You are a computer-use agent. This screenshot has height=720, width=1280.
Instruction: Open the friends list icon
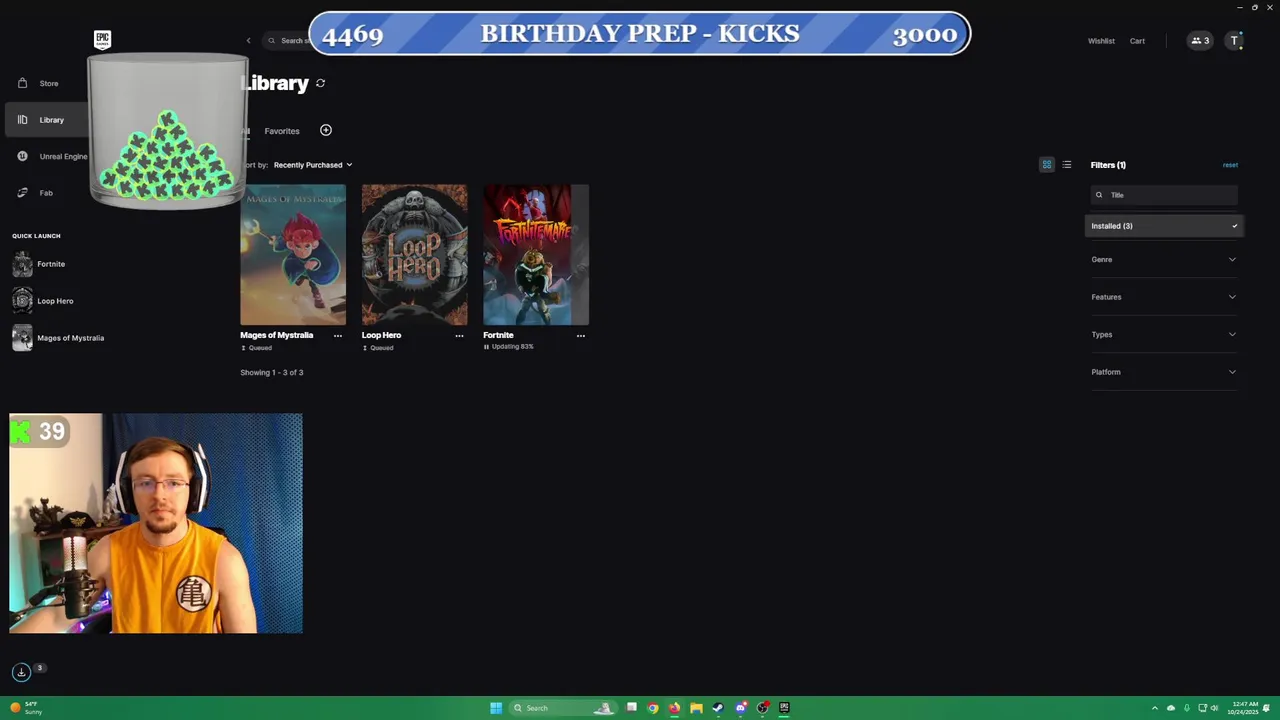point(1200,41)
